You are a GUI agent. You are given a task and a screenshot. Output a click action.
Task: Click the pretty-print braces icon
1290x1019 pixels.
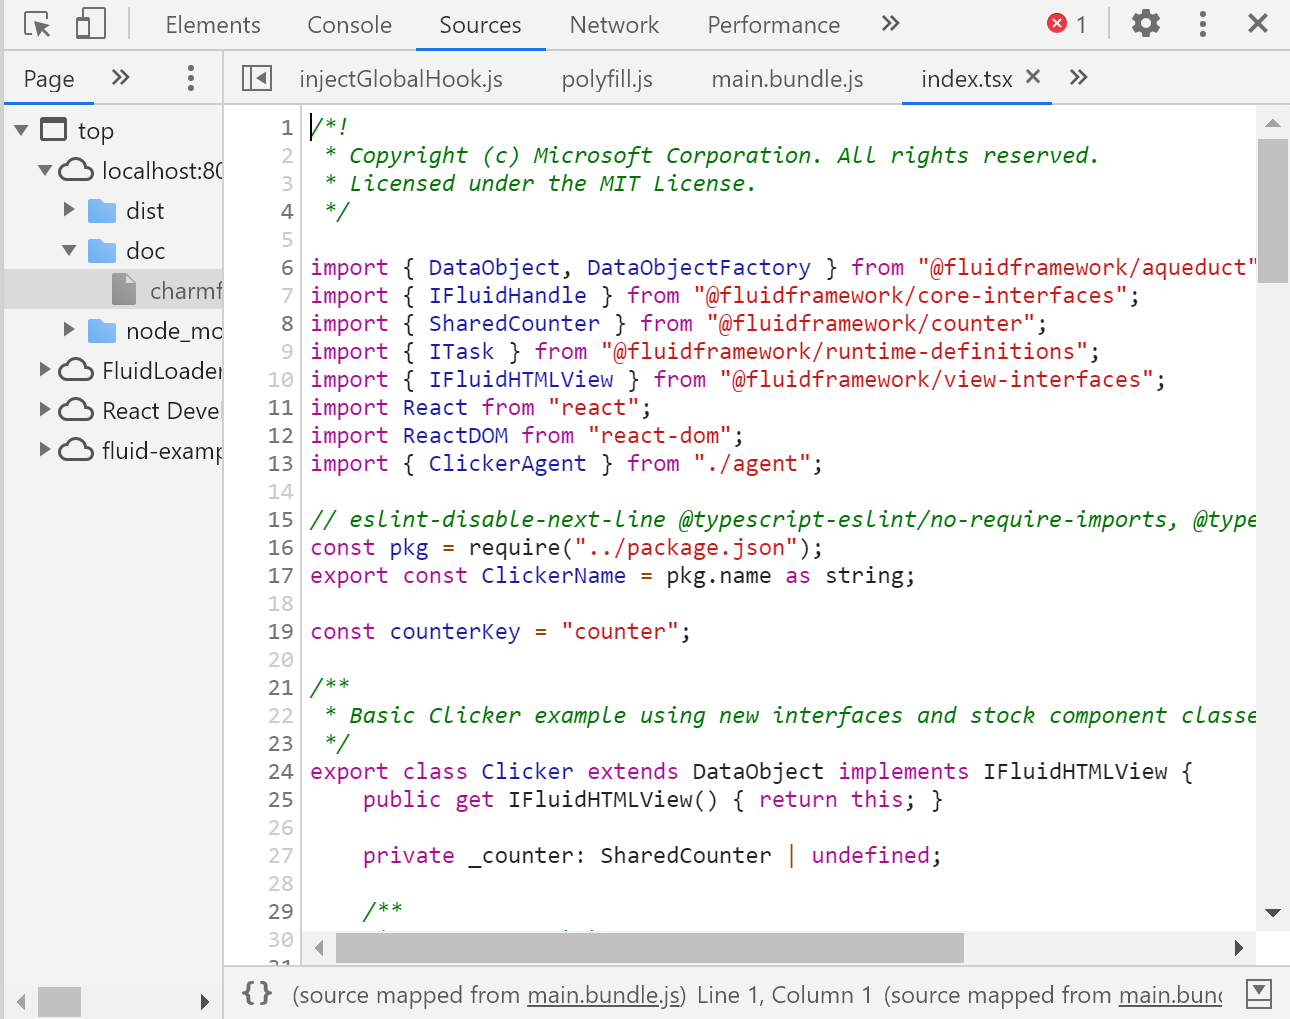pyautogui.click(x=258, y=993)
